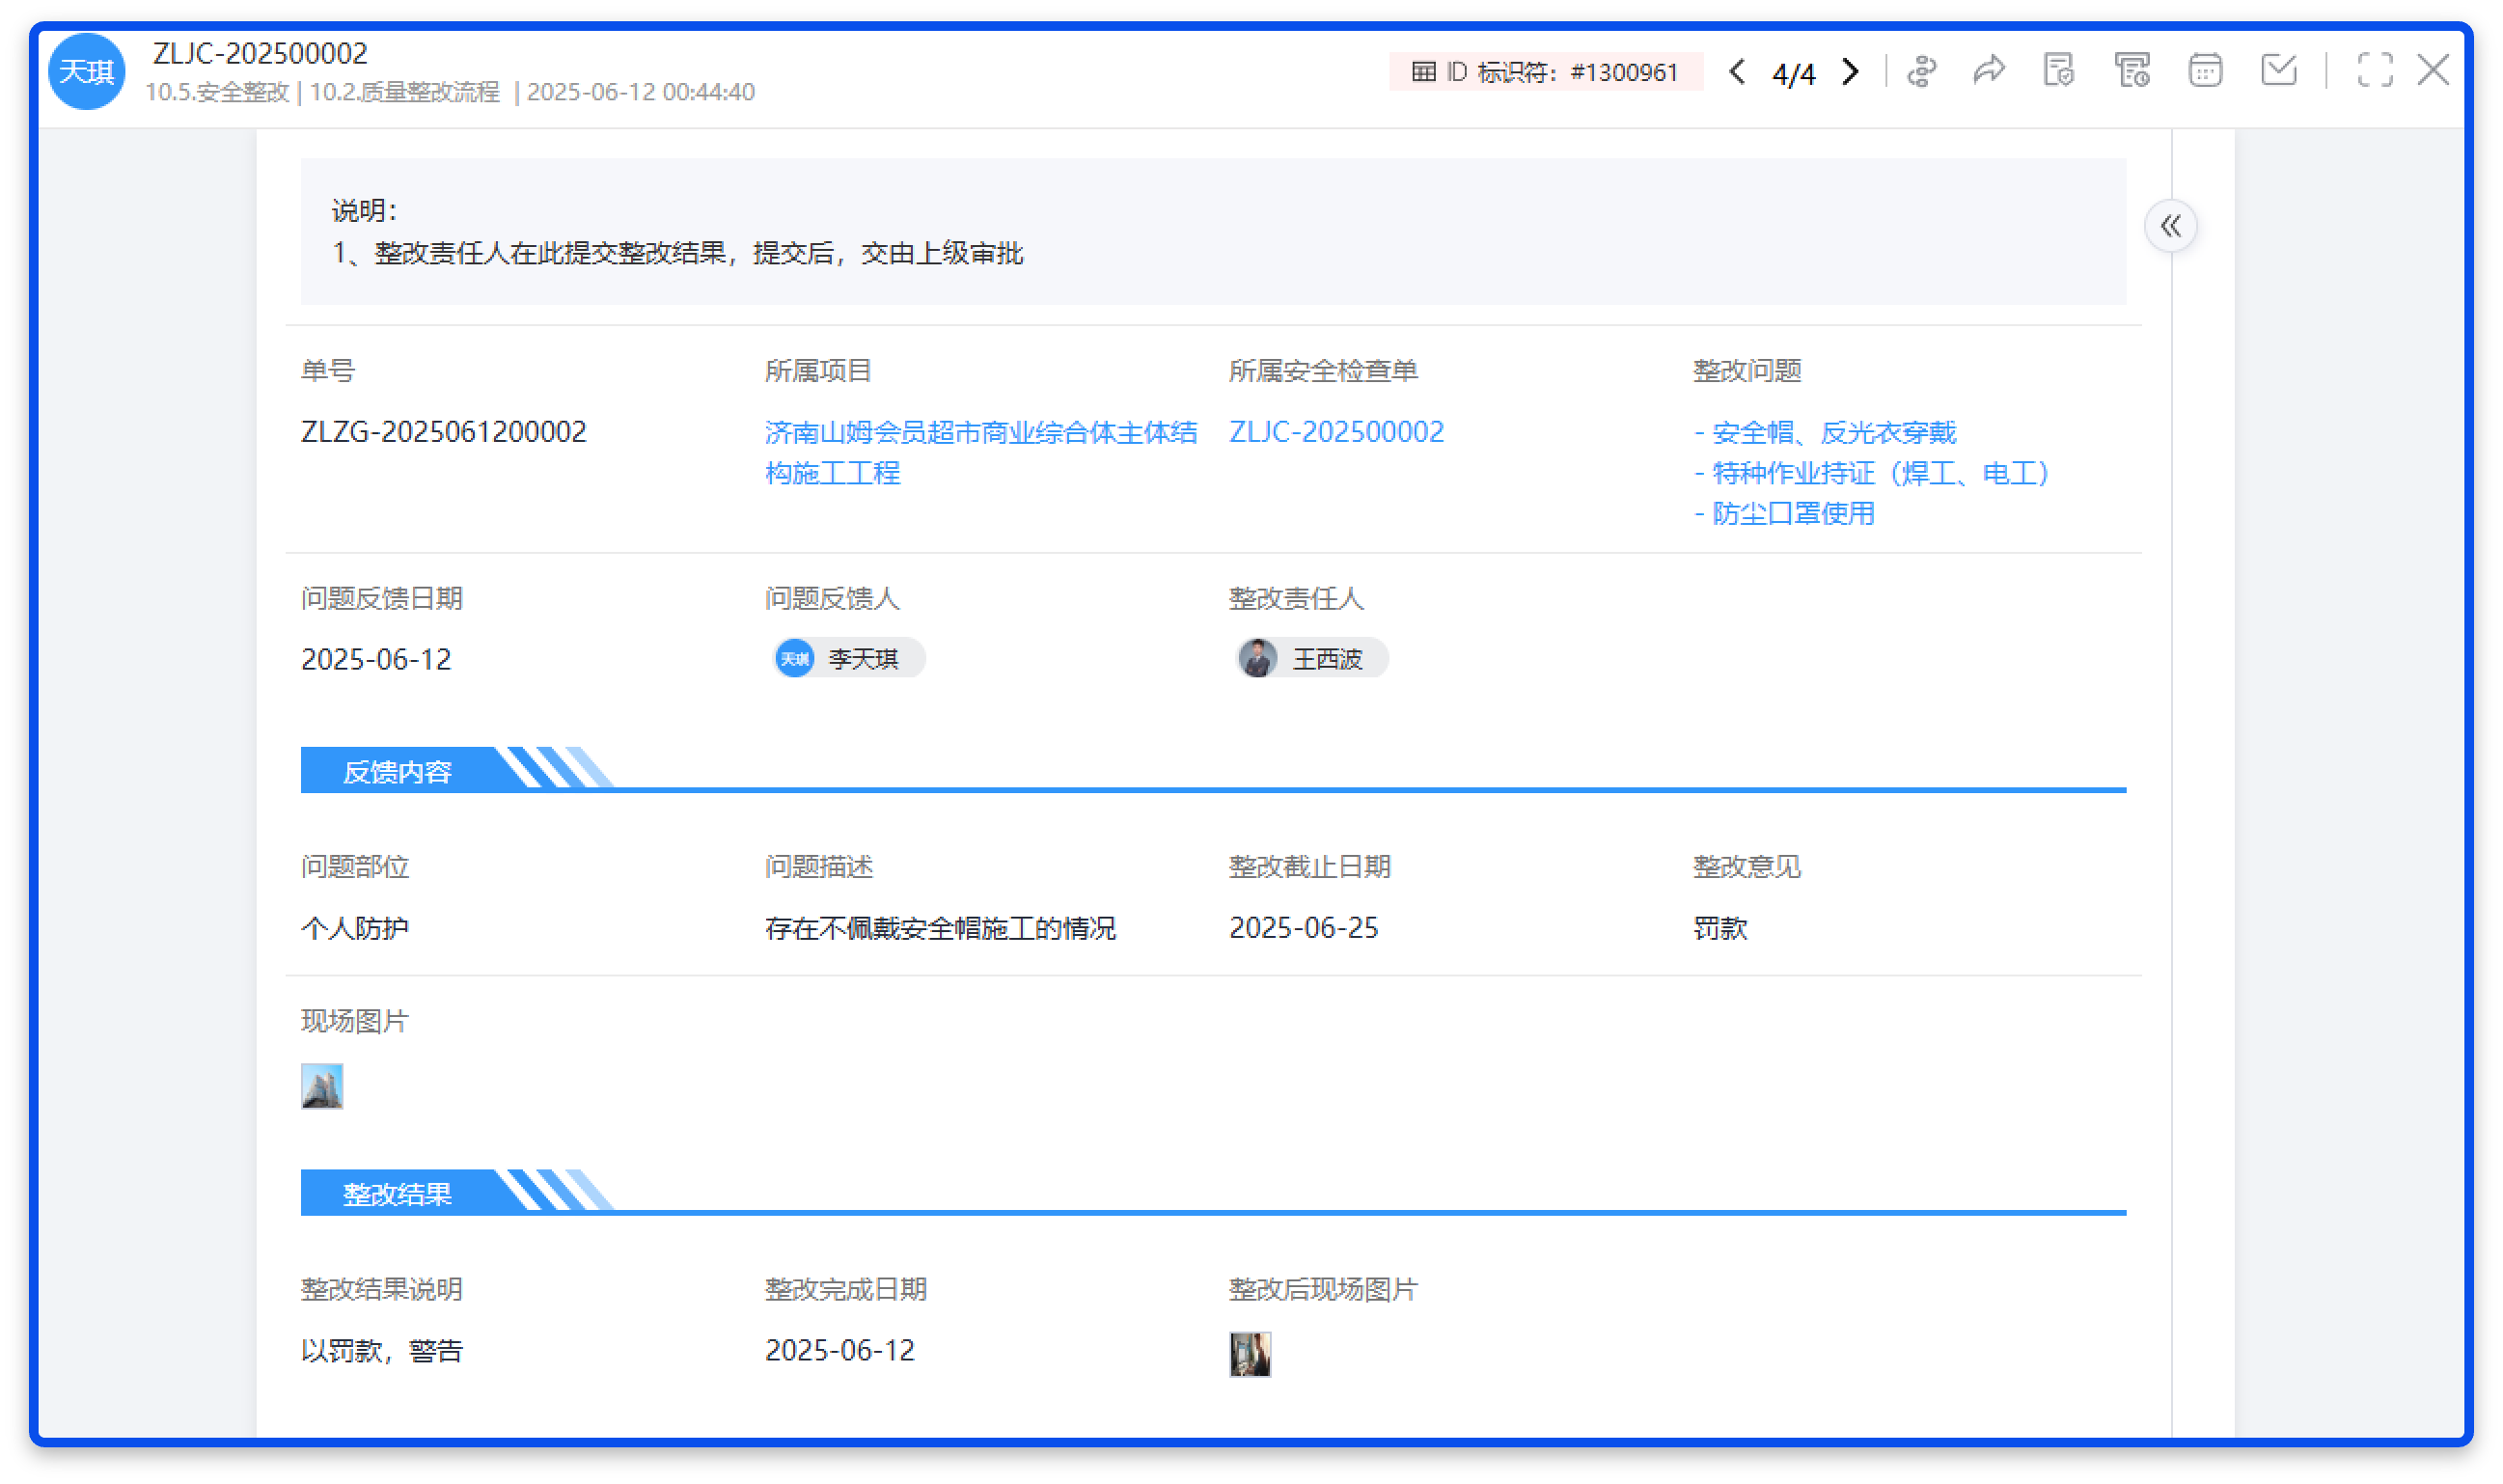Enter fullscreen mode with the expand icon
Screen dimensions: 2503x1484
click(2375, 70)
